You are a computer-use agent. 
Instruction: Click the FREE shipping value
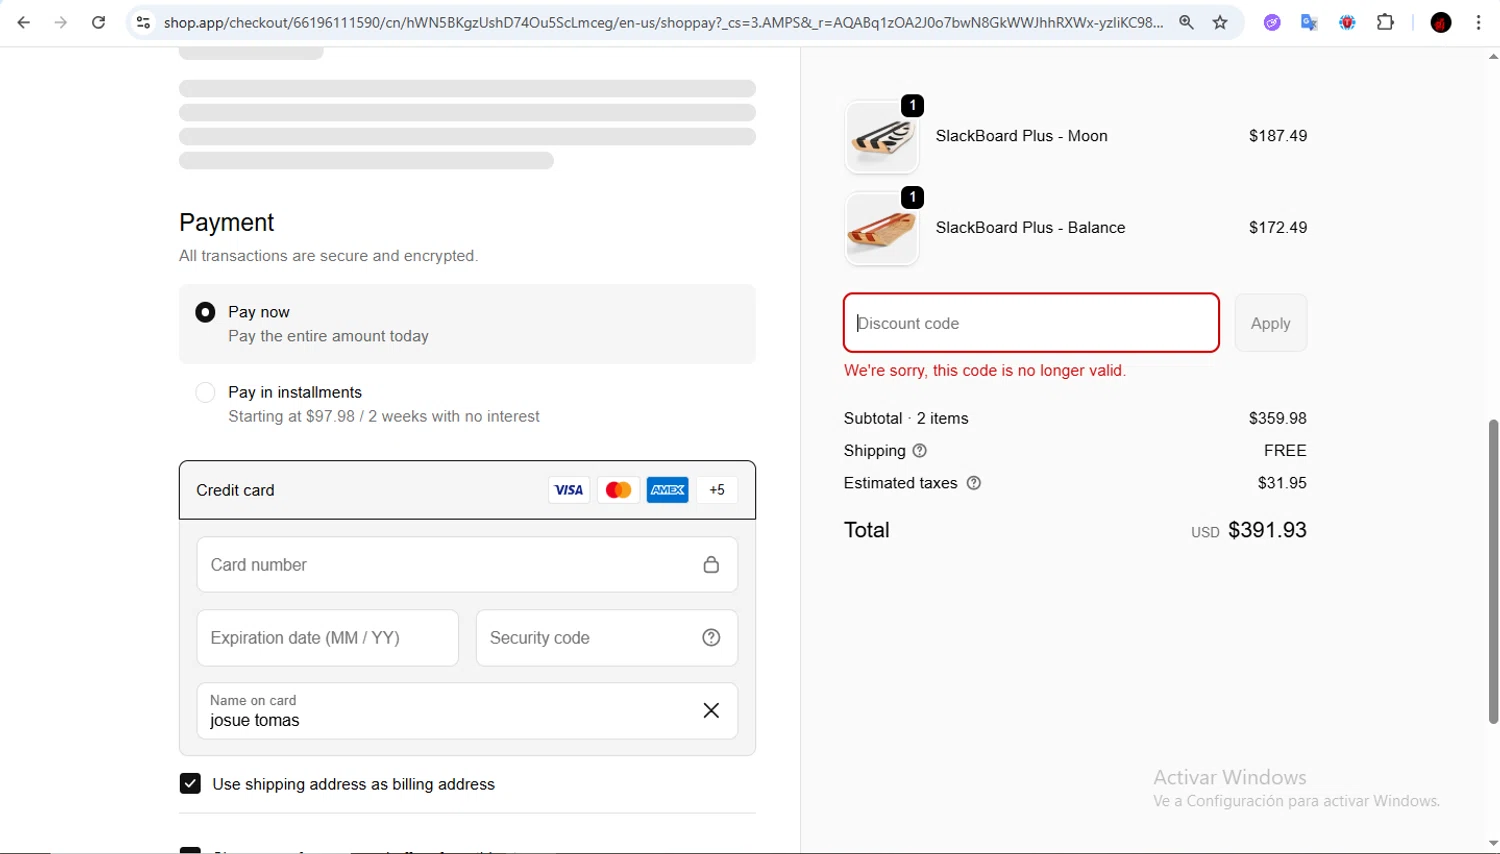(1285, 451)
